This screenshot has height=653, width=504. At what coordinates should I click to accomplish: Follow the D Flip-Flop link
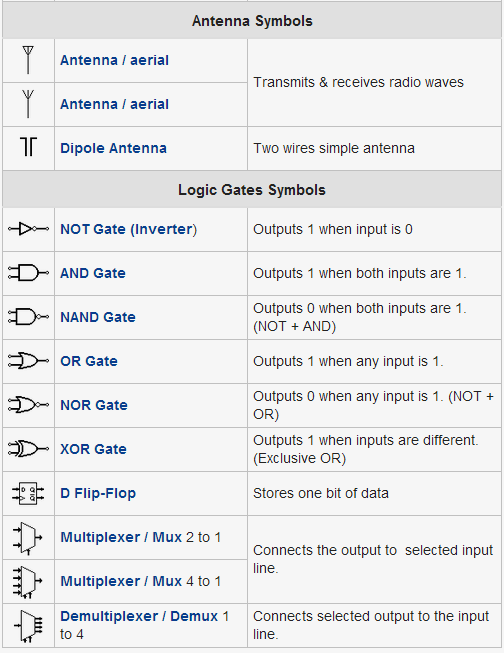coord(98,493)
